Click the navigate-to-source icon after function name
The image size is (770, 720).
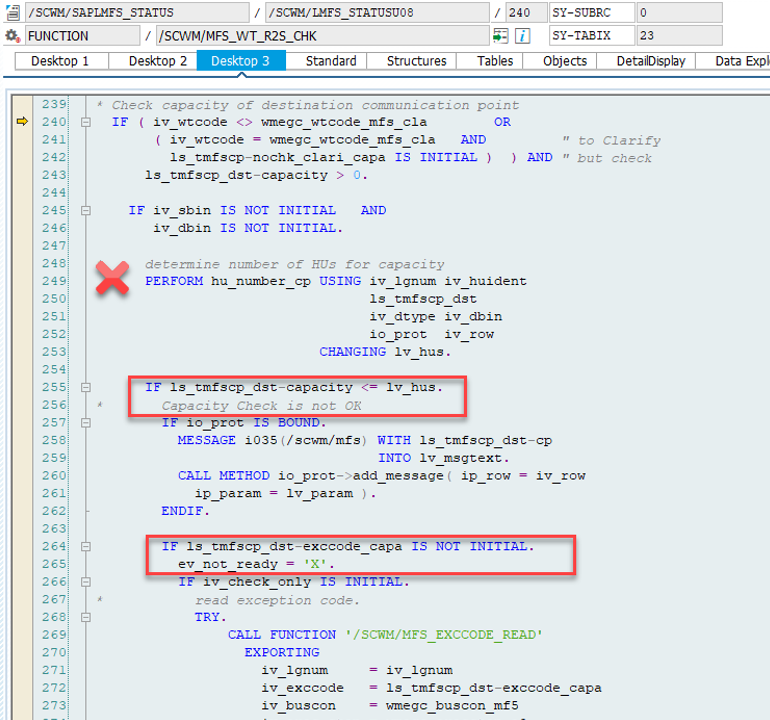(500, 36)
